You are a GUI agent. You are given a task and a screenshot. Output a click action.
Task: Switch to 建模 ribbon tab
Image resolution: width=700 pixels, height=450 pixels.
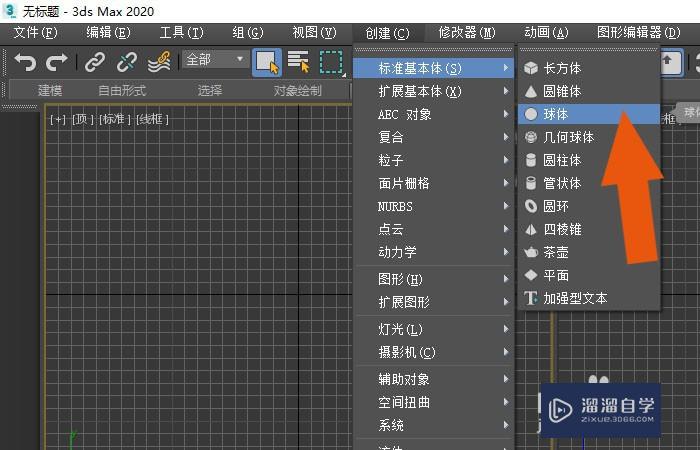pyautogui.click(x=50, y=91)
